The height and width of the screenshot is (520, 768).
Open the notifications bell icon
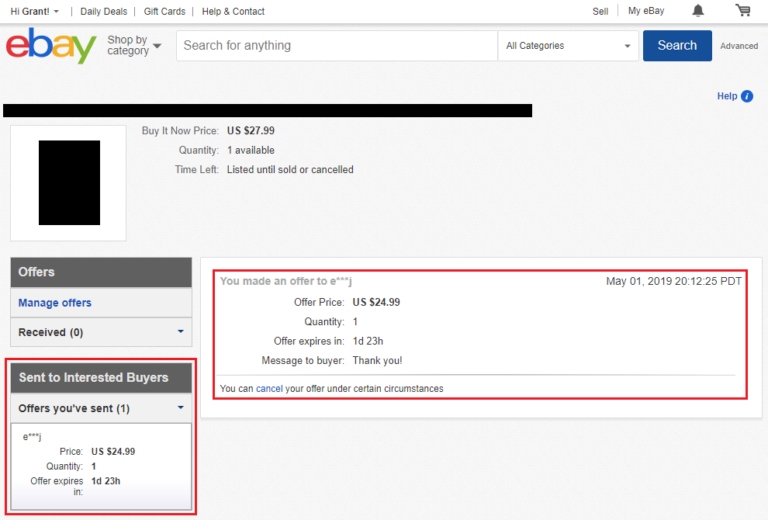pos(698,11)
